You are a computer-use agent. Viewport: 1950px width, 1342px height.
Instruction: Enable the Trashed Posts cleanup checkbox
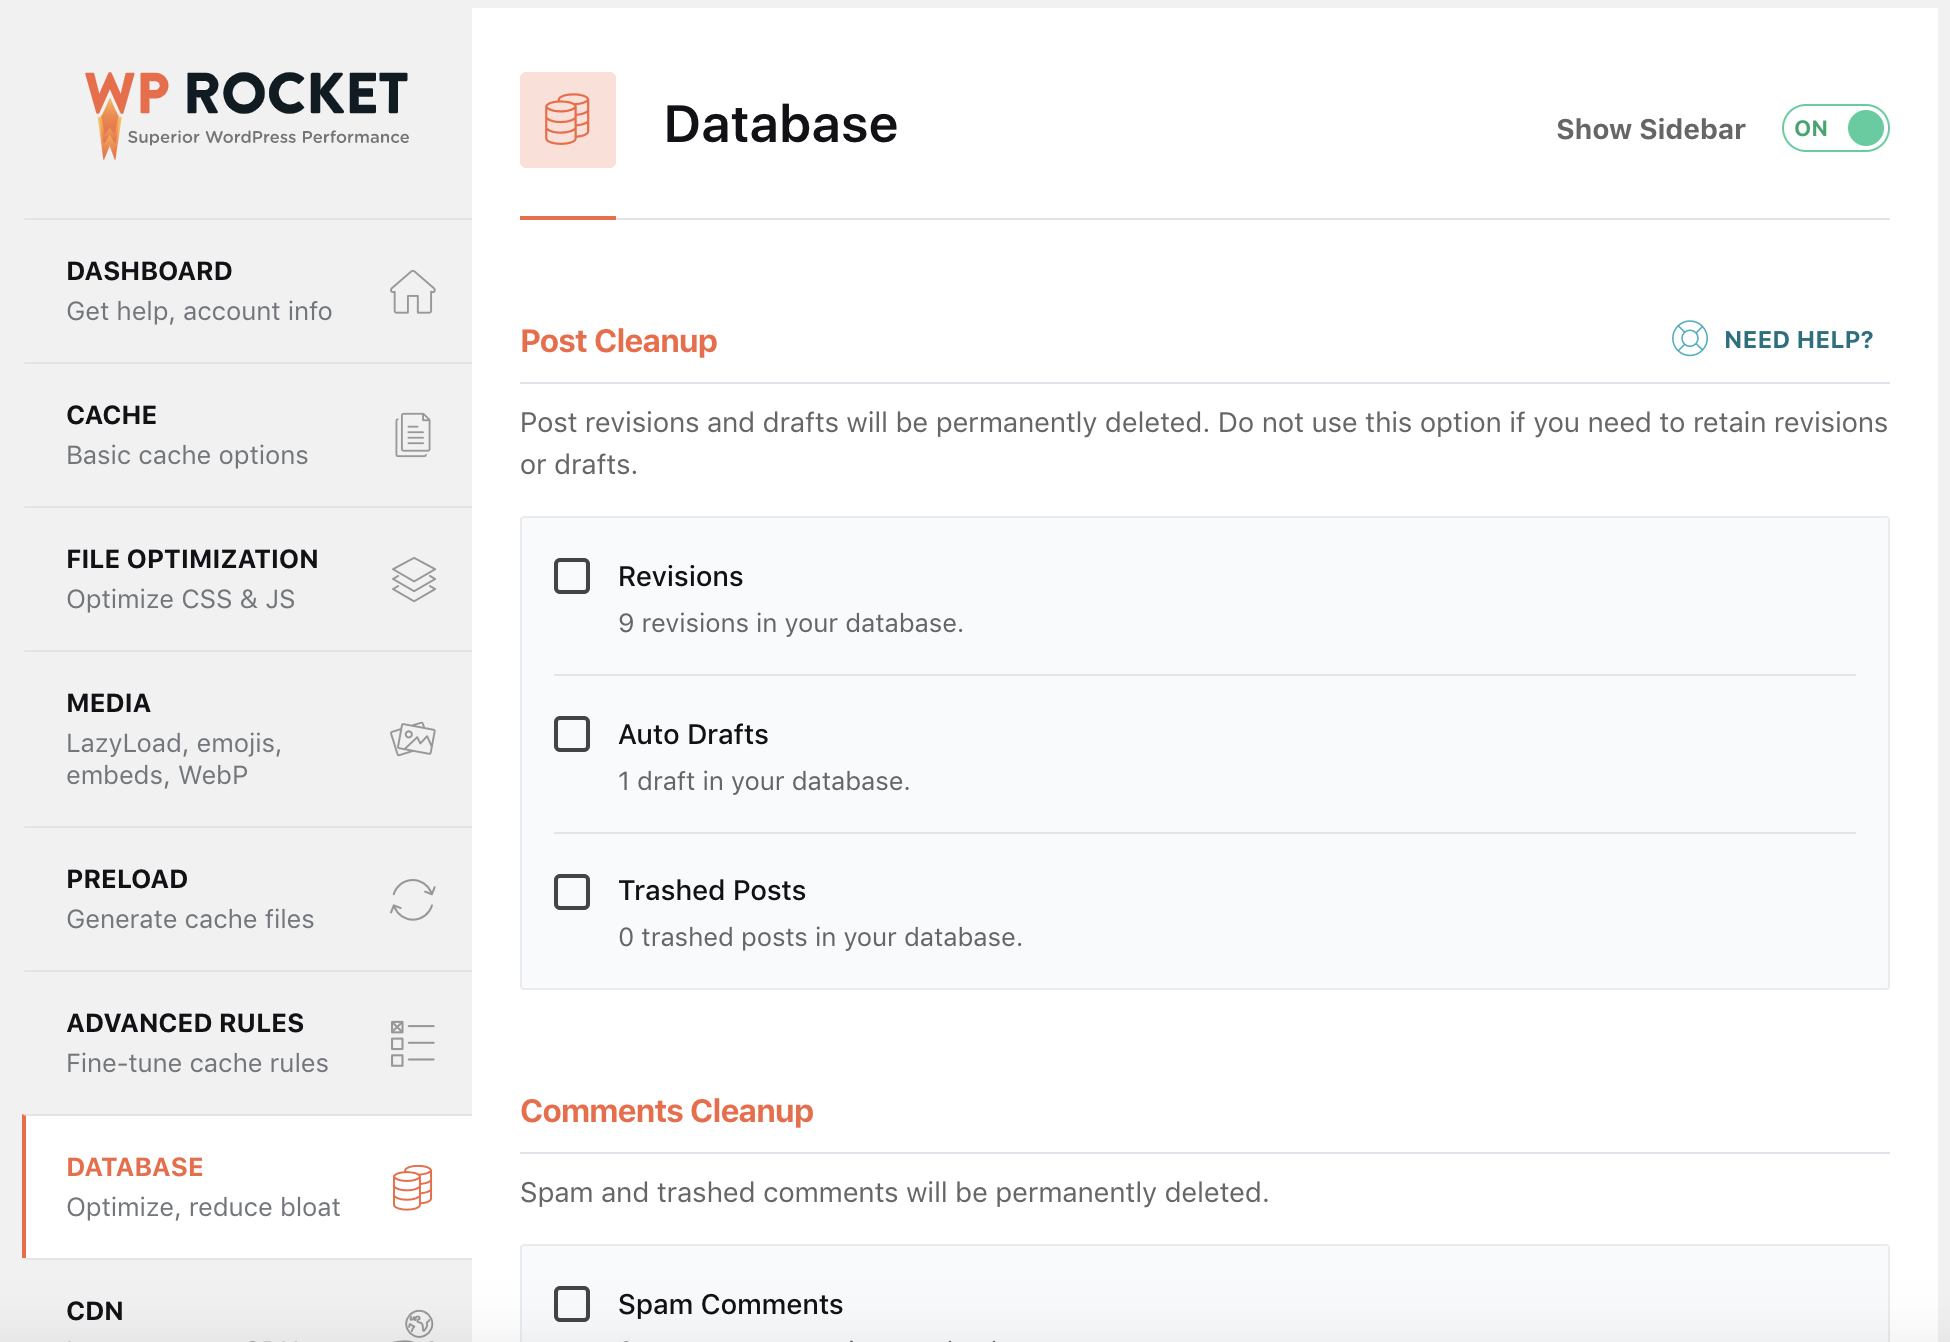[572, 890]
